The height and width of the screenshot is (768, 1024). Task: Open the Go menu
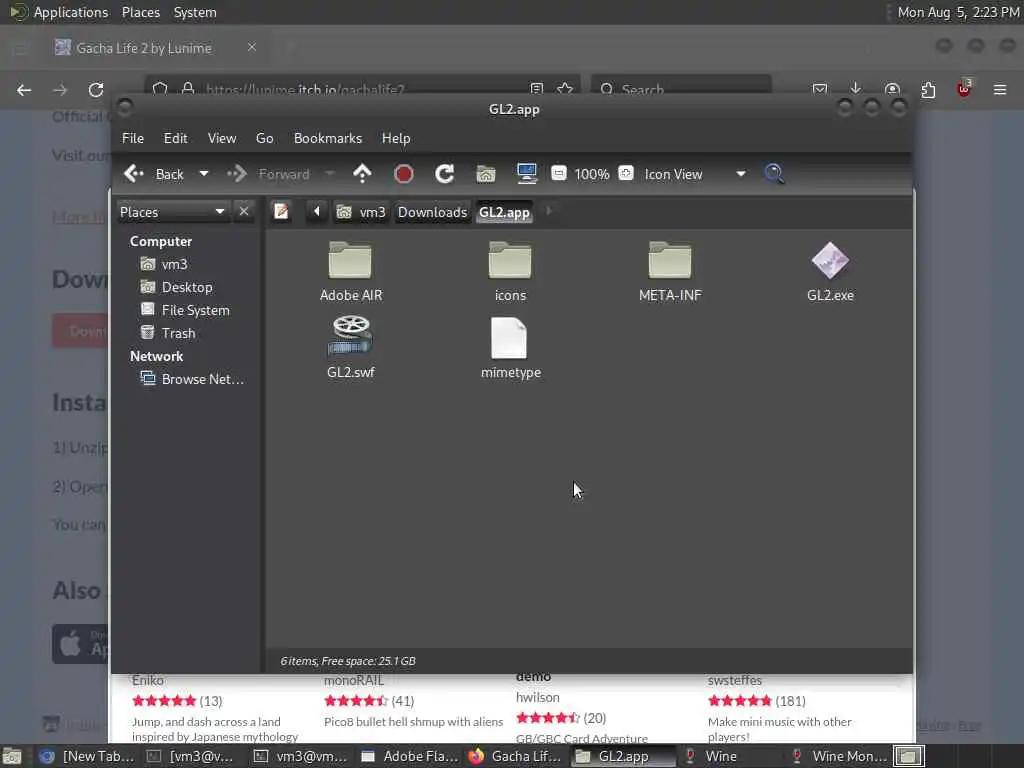[264, 138]
